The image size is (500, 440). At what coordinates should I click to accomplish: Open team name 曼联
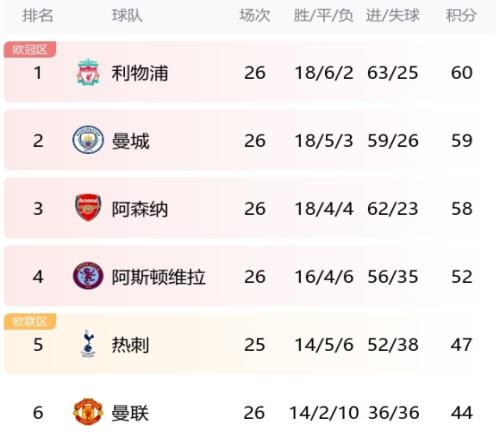(130, 413)
